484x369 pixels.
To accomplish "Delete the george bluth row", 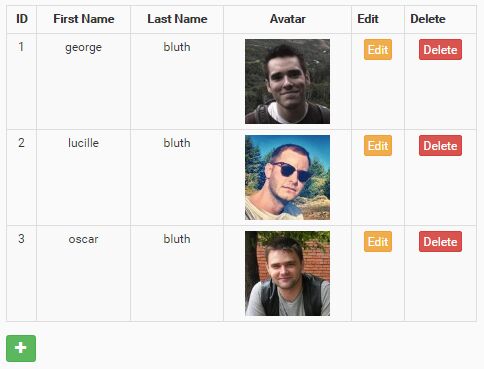I will (440, 49).
